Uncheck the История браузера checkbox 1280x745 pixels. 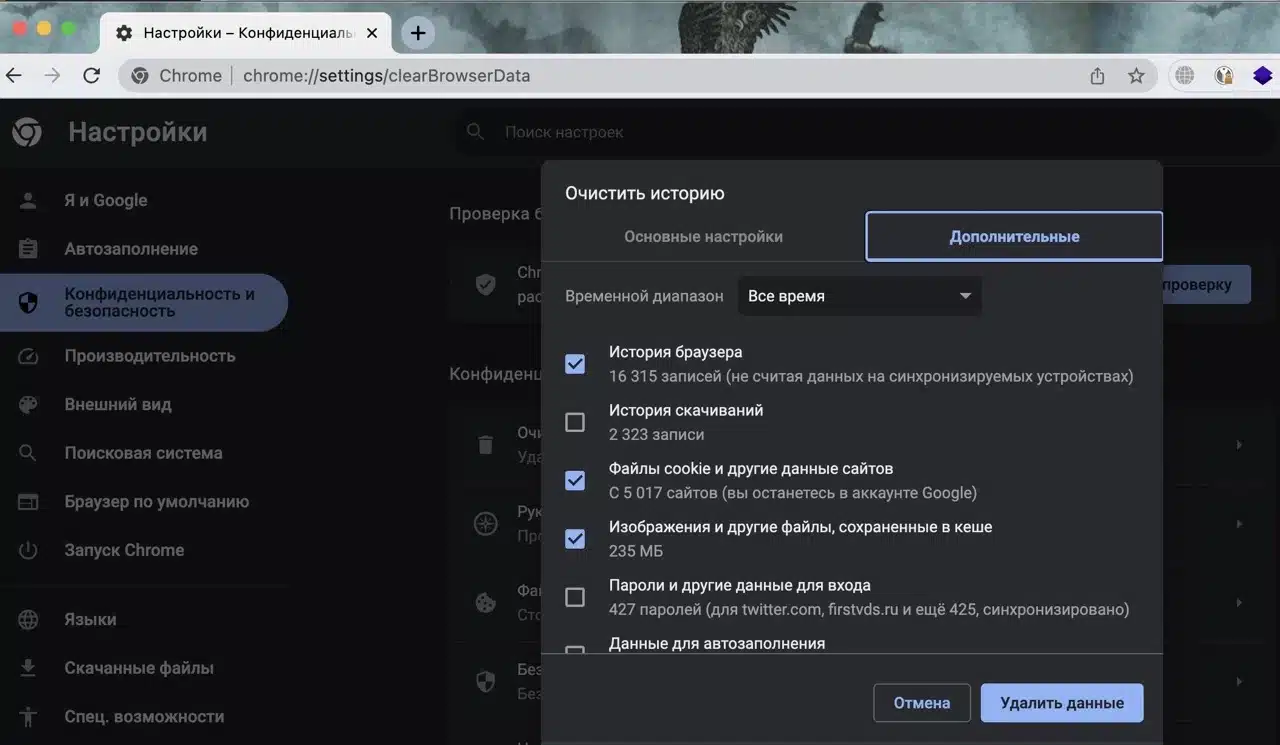[575, 364]
